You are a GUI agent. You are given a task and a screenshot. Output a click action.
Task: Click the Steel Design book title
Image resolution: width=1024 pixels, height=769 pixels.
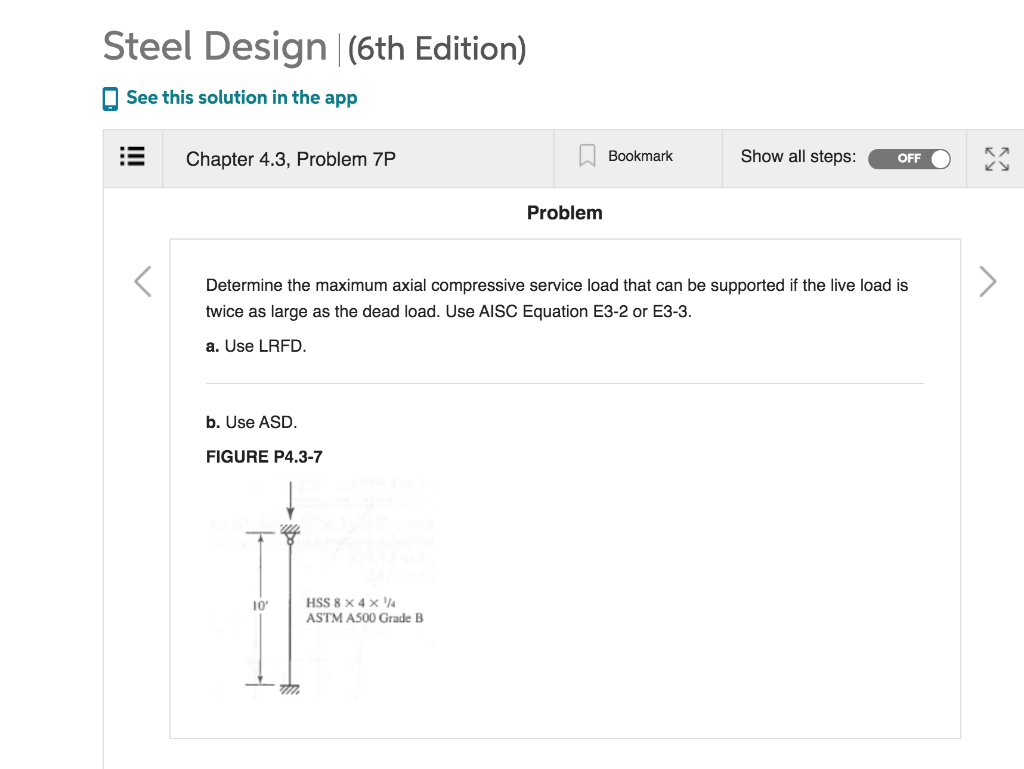tap(215, 47)
